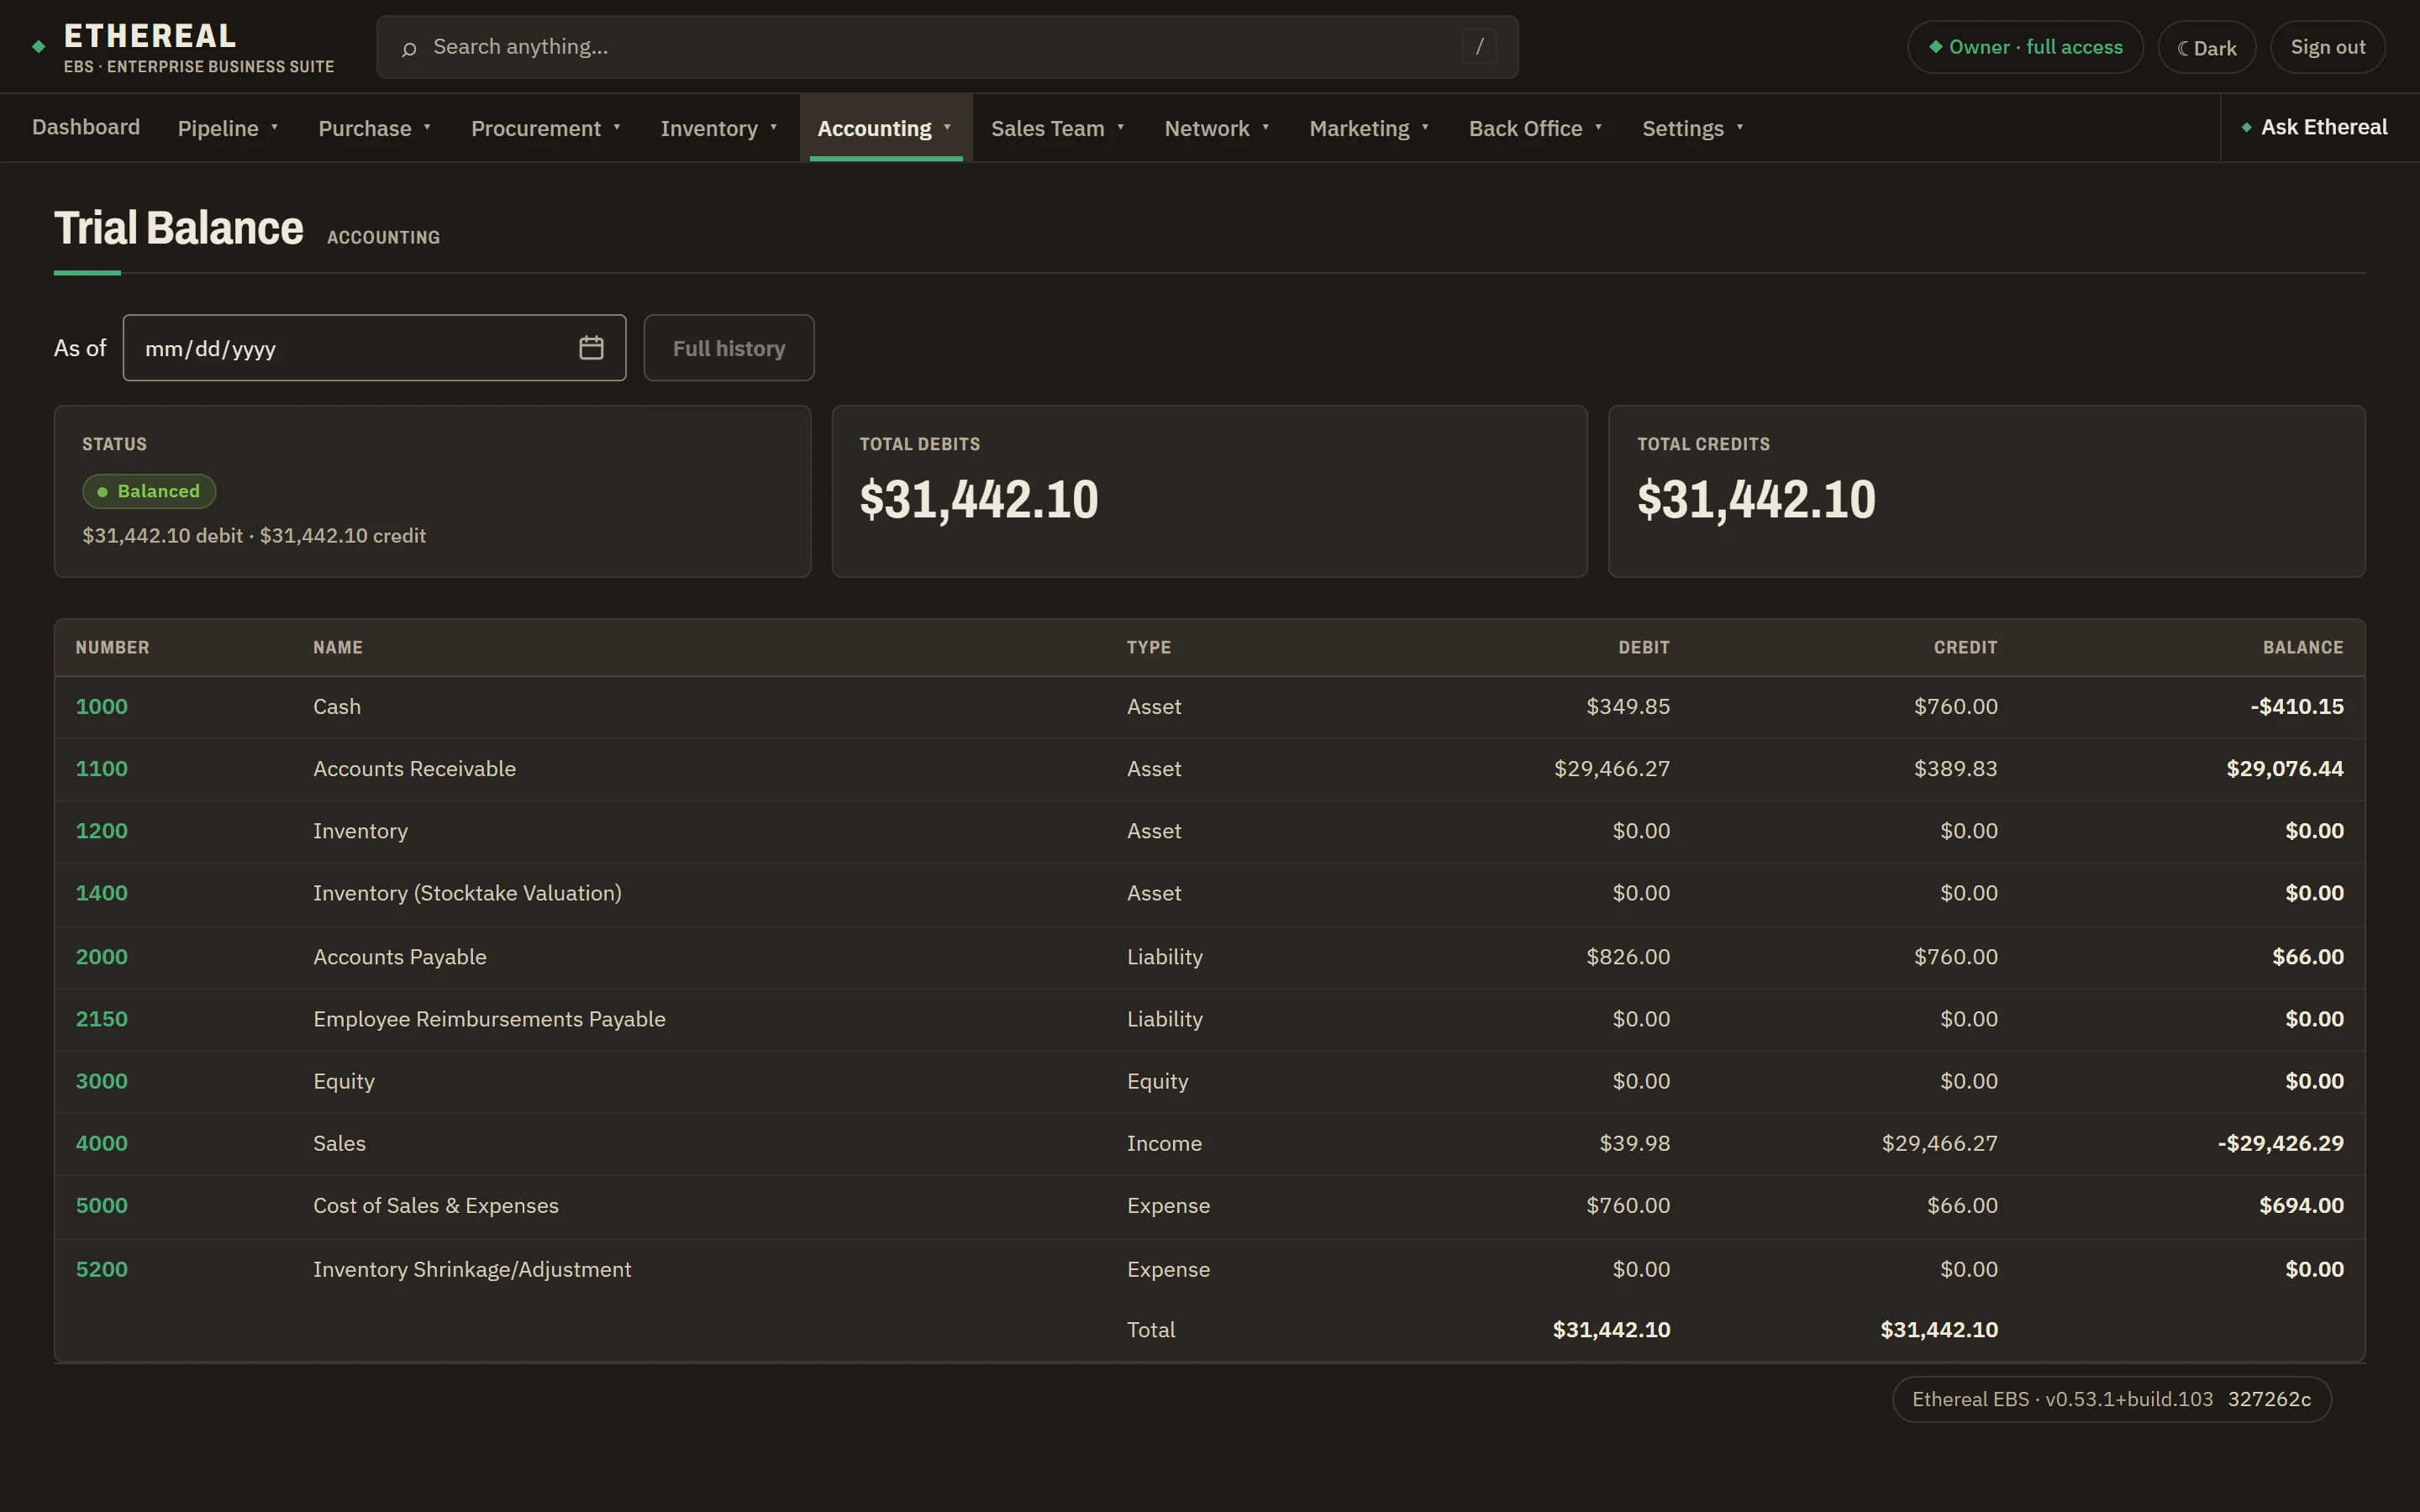Image resolution: width=2420 pixels, height=1512 pixels.
Task: Open account number 1100
Action: [102, 768]
